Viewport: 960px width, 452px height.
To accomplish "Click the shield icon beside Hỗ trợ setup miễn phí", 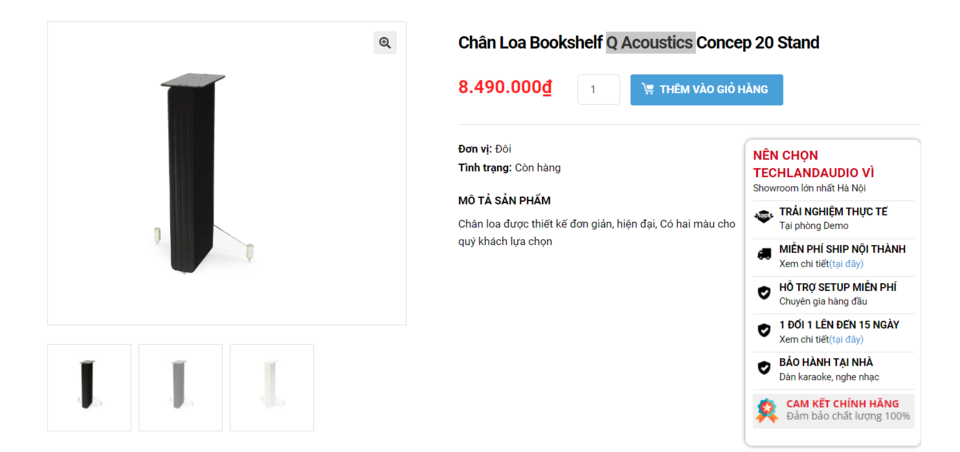I will click(763, 293).
